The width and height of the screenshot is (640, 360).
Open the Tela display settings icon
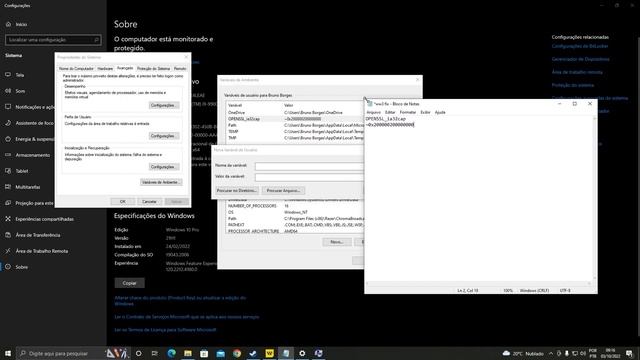coord(8,75)
